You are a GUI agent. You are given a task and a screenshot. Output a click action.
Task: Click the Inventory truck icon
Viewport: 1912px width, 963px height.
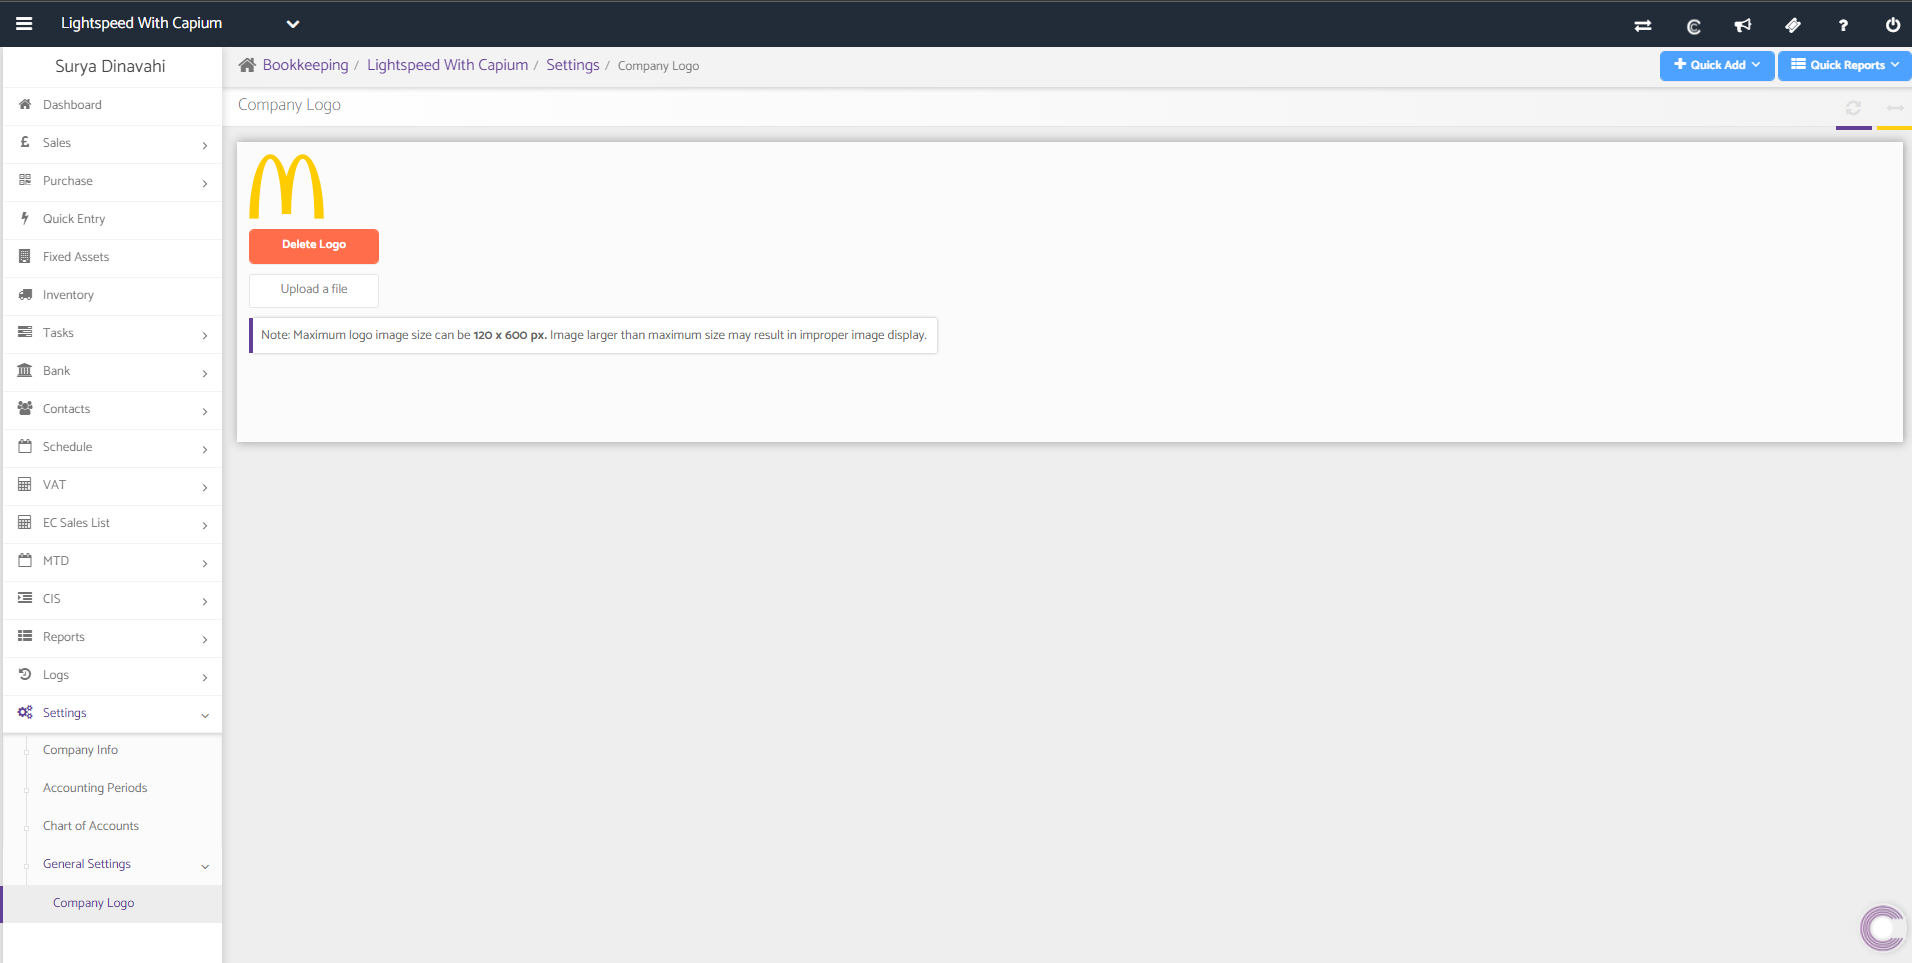coord(25,294)
